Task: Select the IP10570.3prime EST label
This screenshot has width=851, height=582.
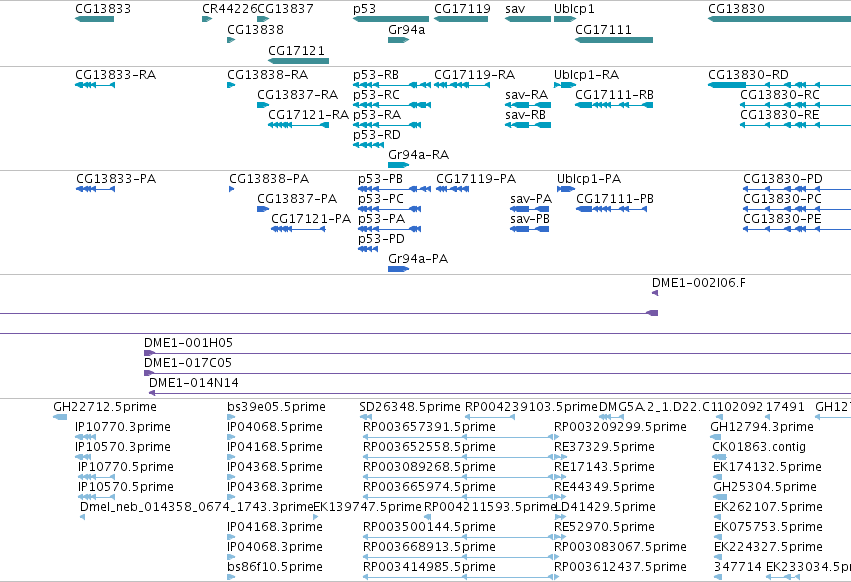Action: point(123,447)
